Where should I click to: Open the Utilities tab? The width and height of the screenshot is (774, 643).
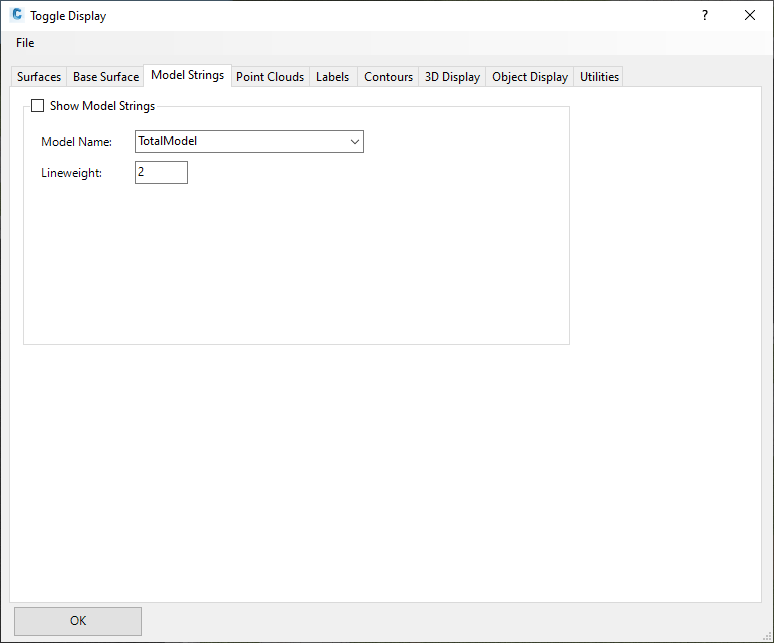pyautogui.click(x=599, y=77)
